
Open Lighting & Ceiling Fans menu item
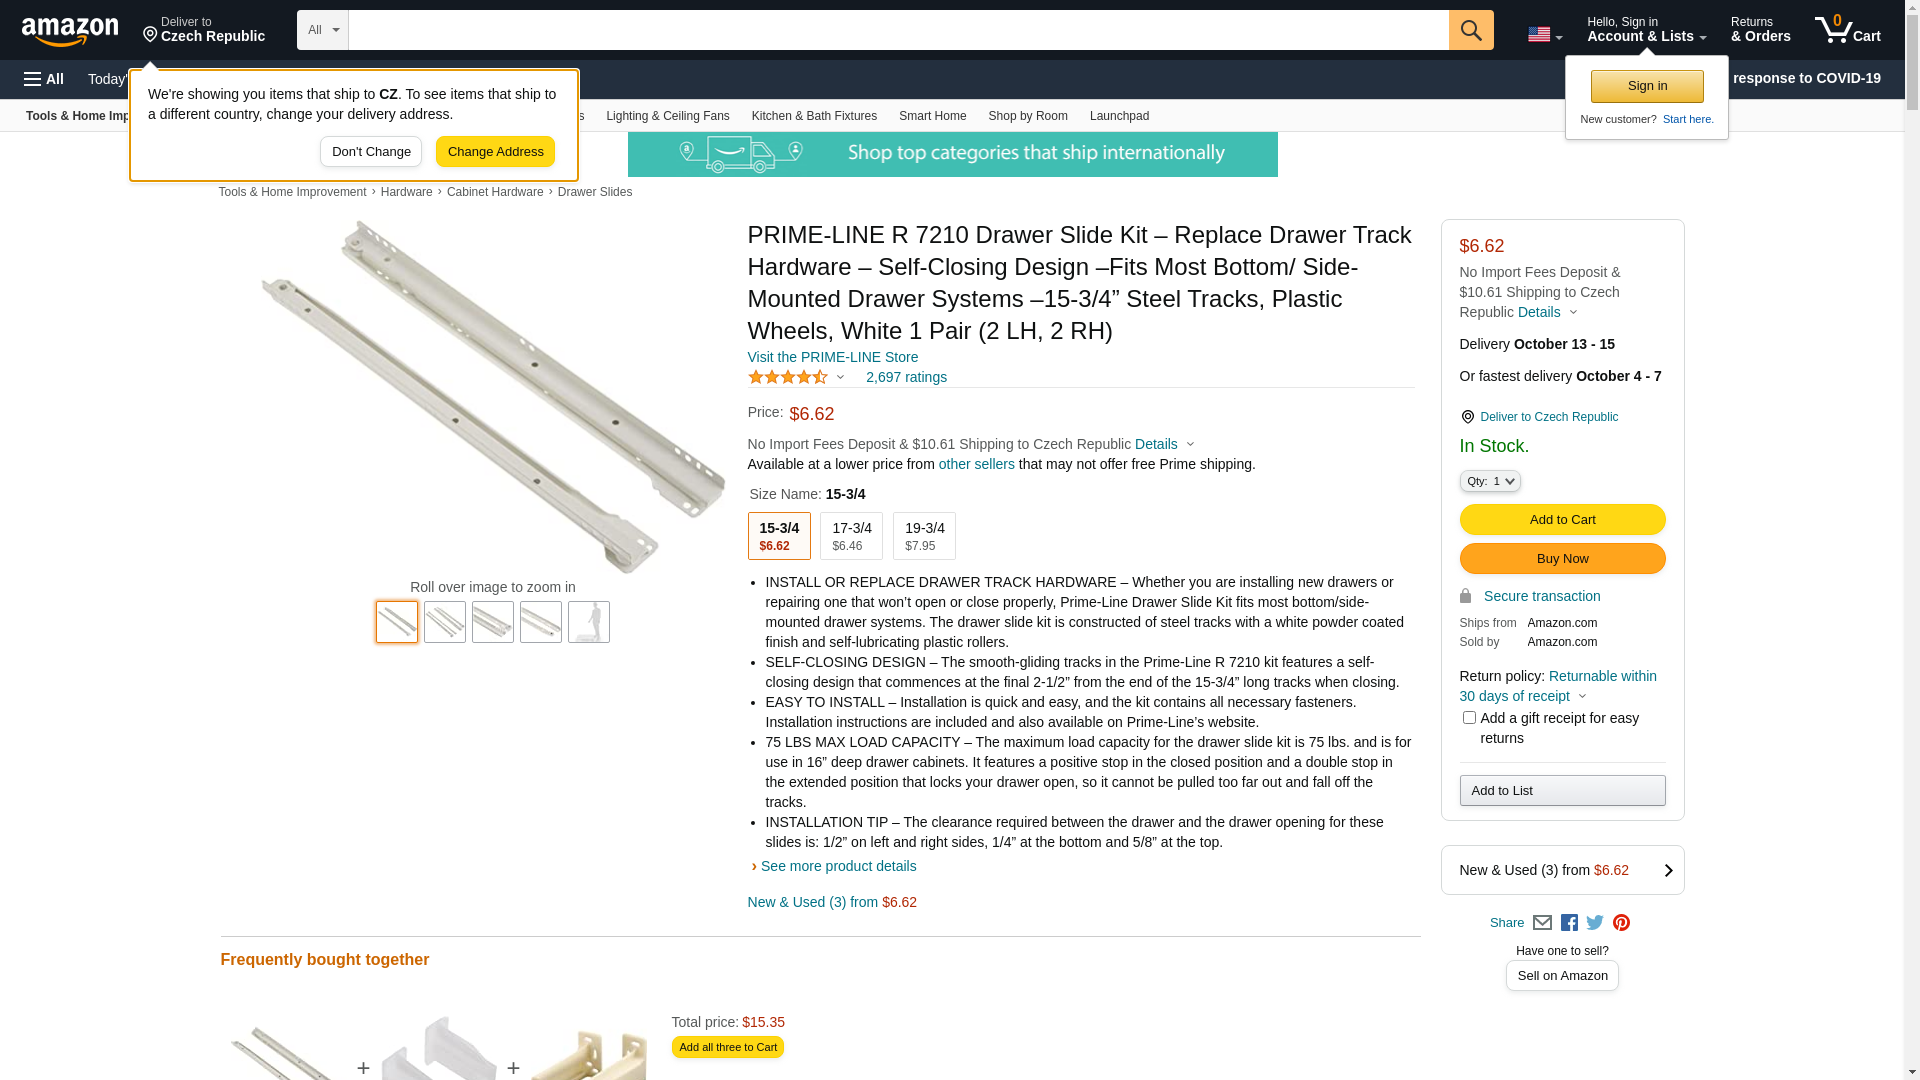click(668, 116)
